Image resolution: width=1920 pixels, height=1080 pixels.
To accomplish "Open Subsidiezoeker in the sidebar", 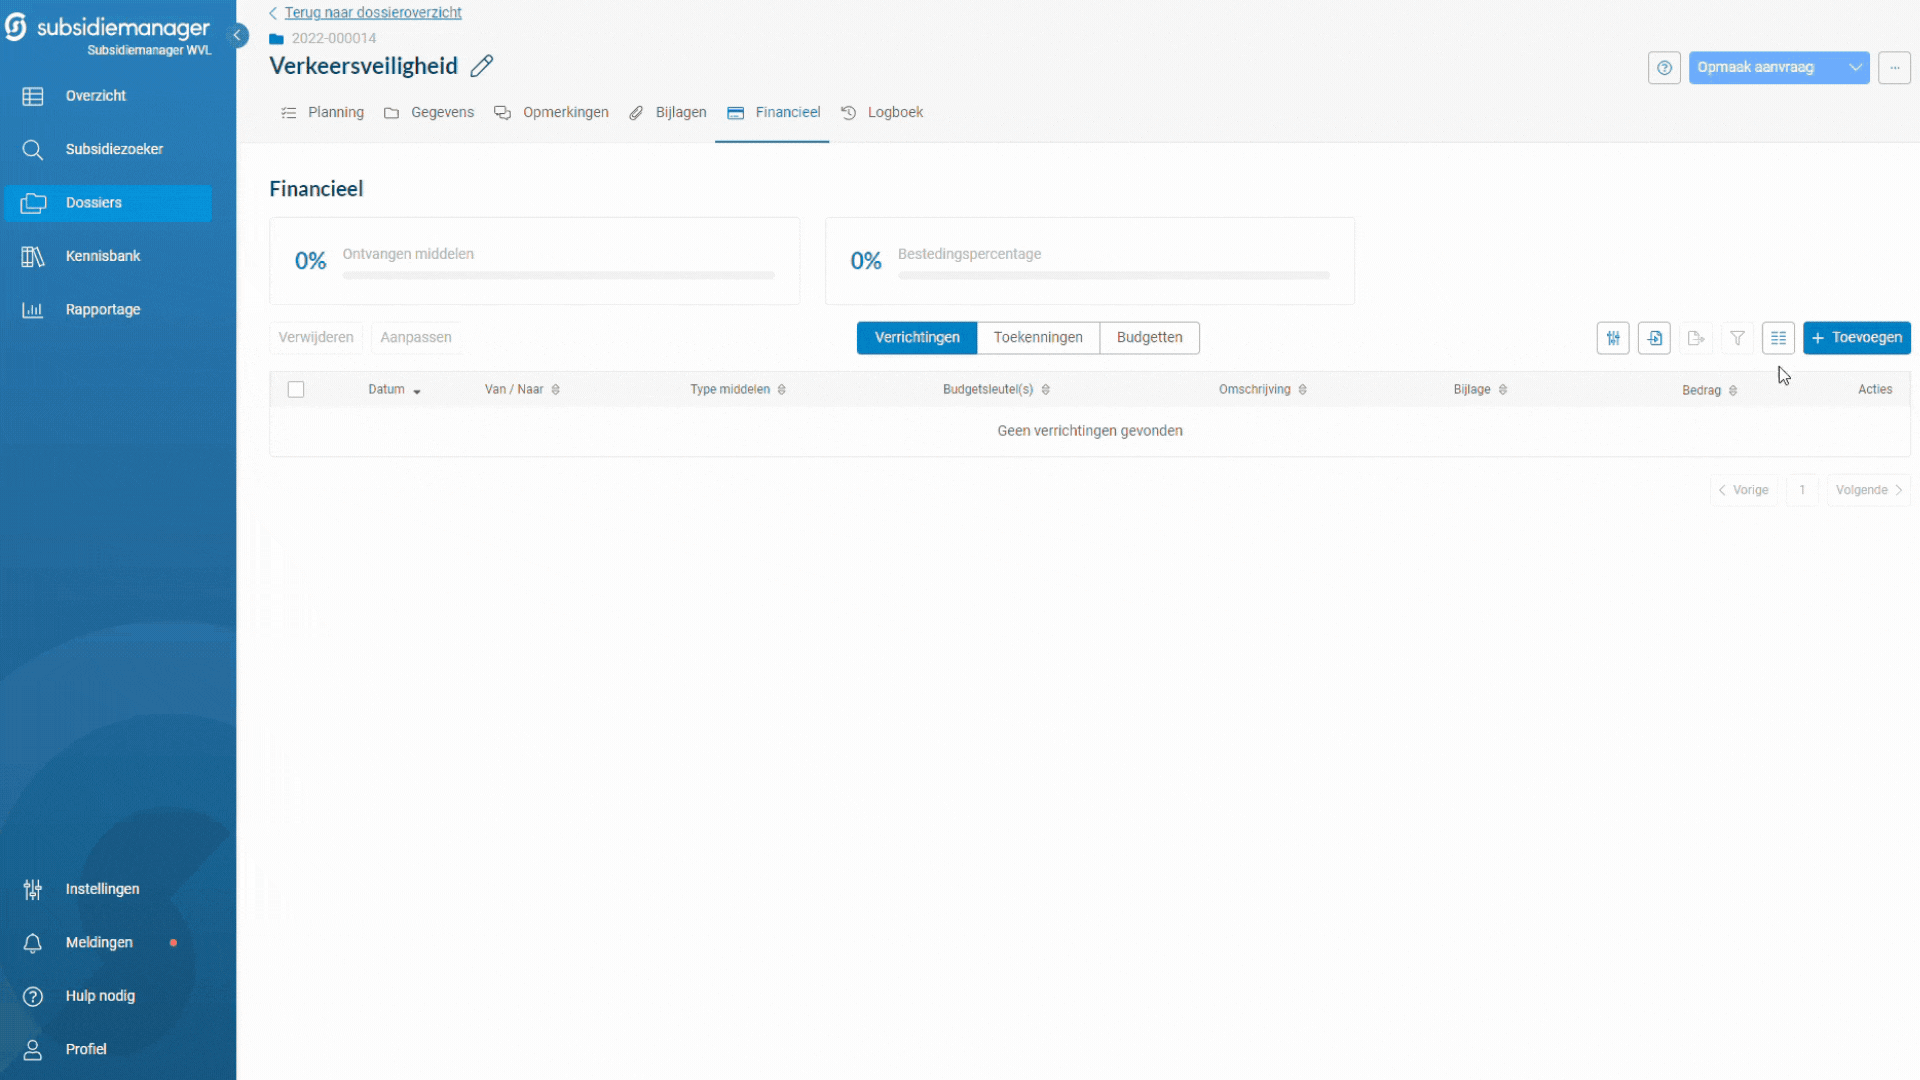I will click(x=114, y=149).
